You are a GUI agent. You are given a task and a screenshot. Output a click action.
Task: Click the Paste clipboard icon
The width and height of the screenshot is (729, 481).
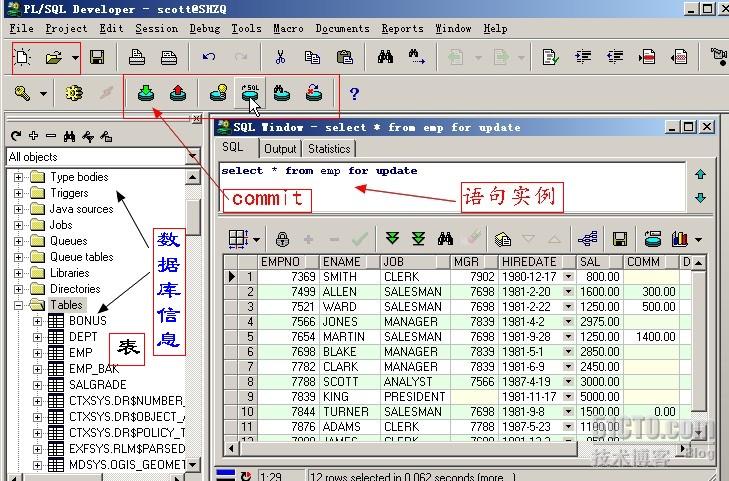(x=345, y=57)
